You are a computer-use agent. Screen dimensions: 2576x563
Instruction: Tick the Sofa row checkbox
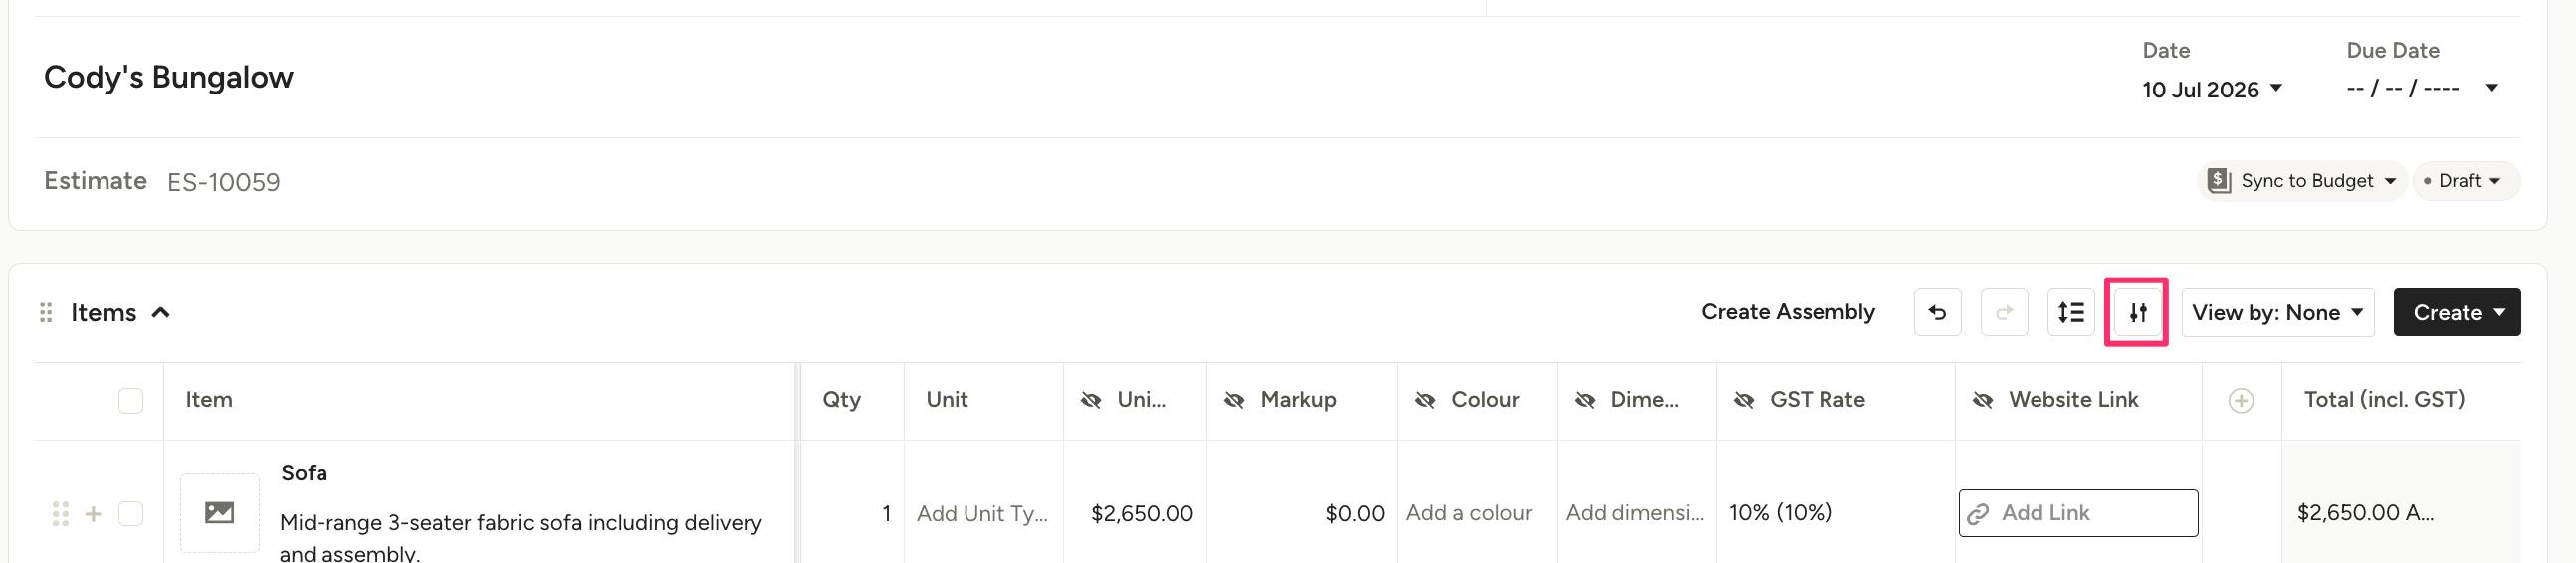(x=131, y=514)
